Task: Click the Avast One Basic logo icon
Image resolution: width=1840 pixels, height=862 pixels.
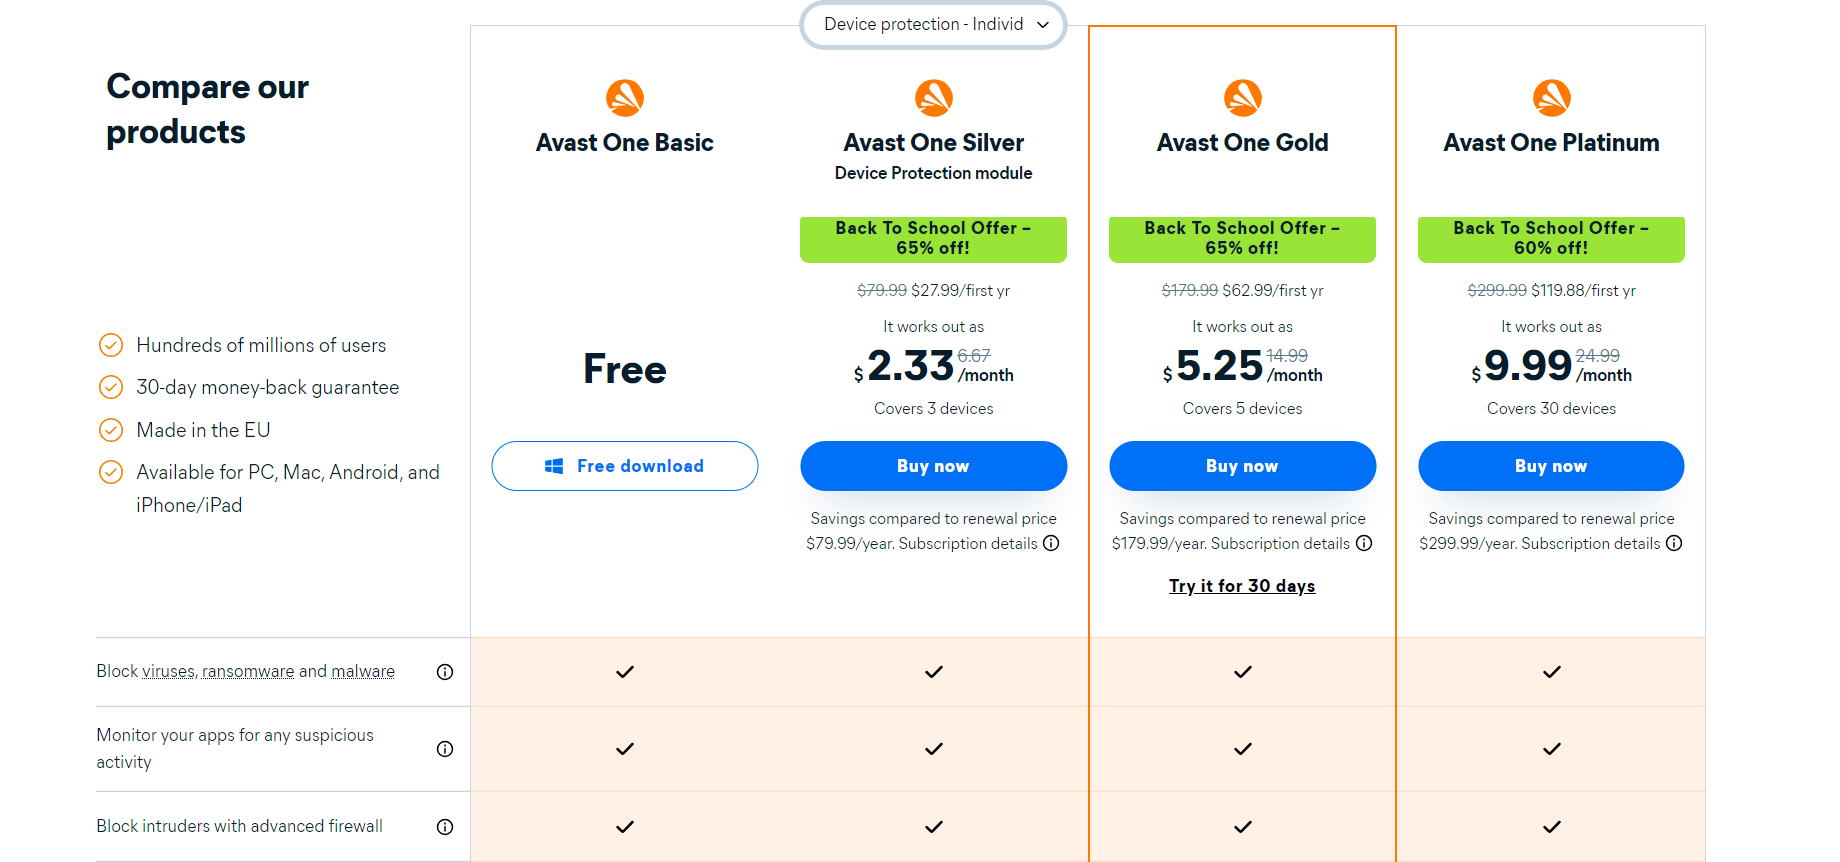Action: pos(625,98)
